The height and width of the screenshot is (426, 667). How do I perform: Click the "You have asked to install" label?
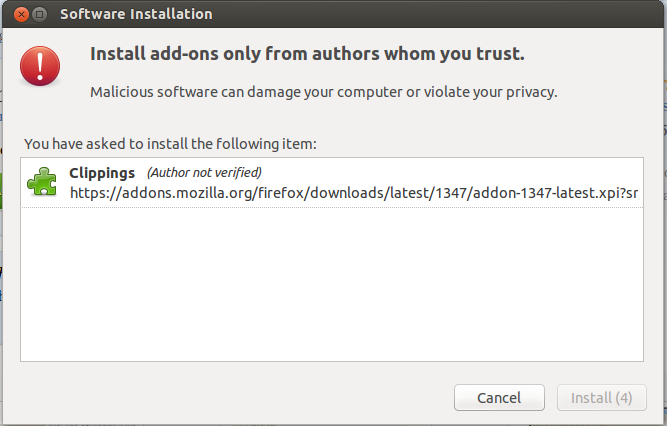(170, 144)
